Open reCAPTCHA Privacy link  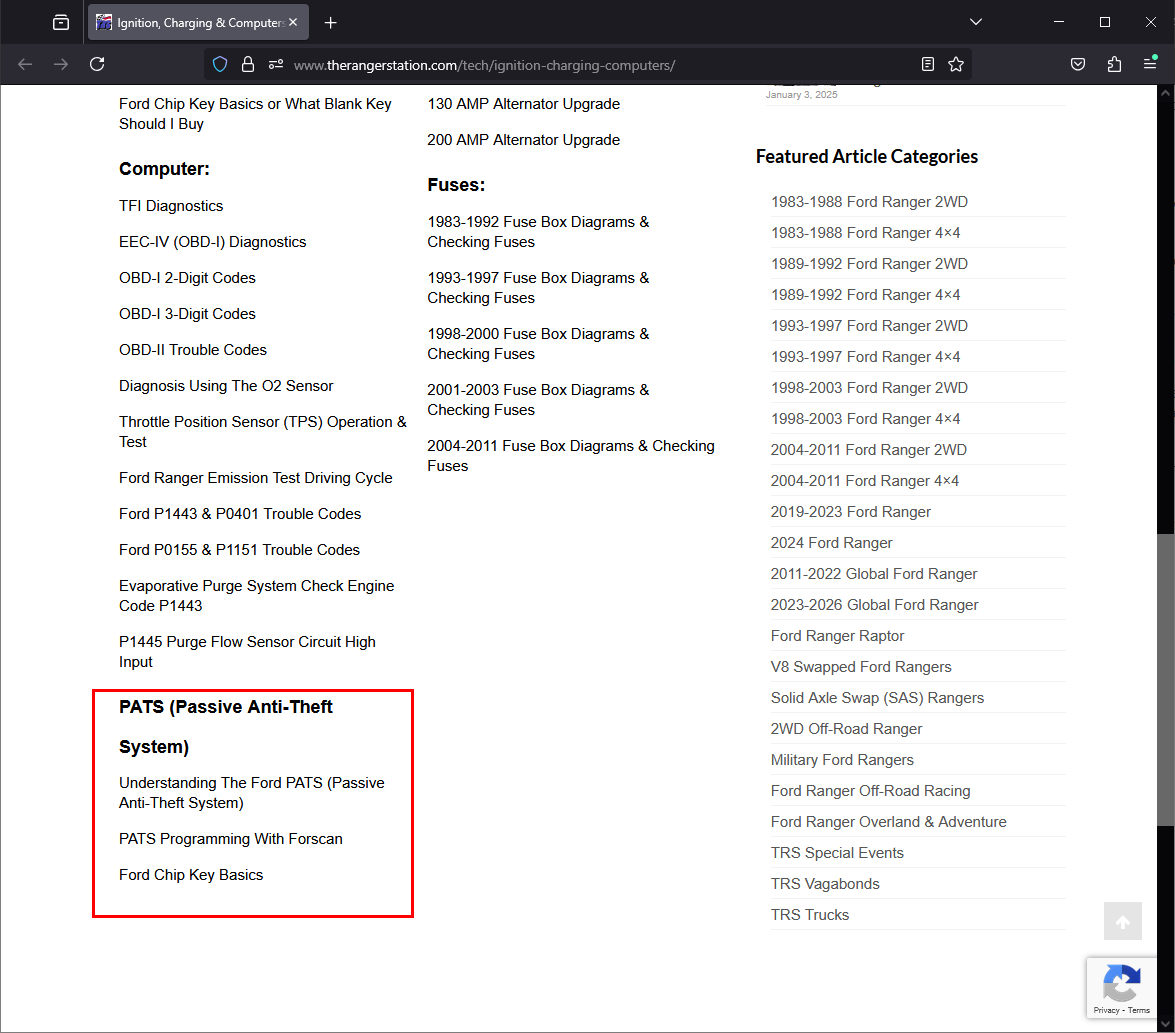point(1106,1011)
